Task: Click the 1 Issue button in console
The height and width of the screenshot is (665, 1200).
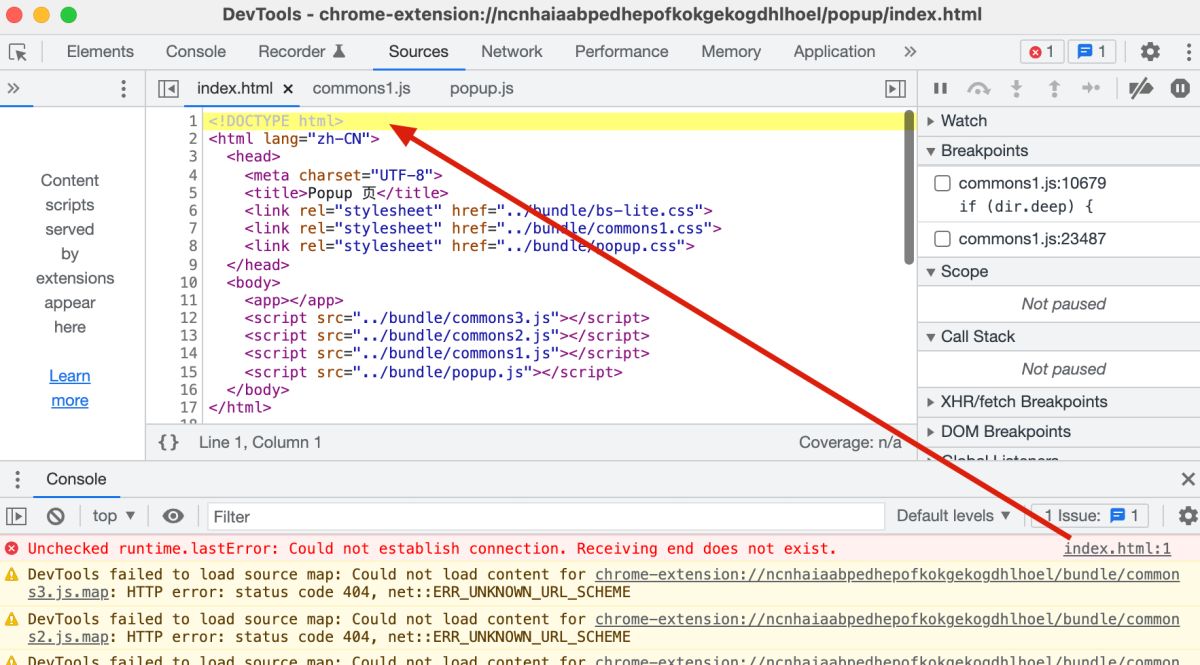Action: [1090, 516]
